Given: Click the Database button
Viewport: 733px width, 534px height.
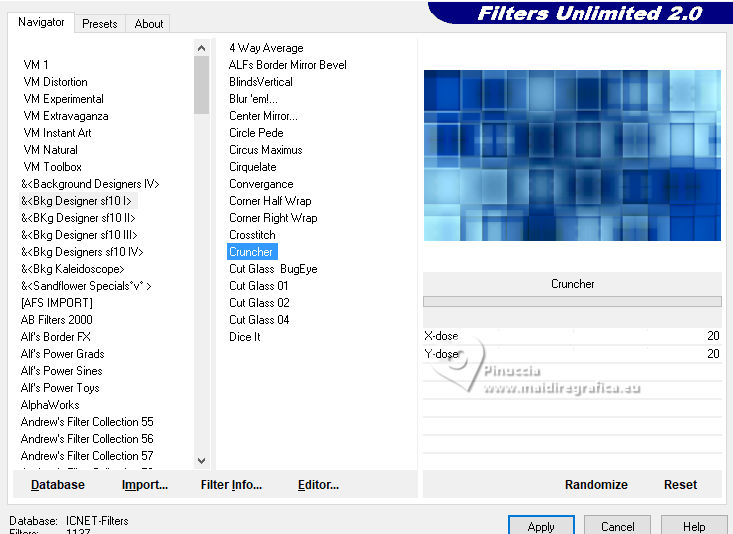Looking at the screenshot, I should [x=58, y=484].
